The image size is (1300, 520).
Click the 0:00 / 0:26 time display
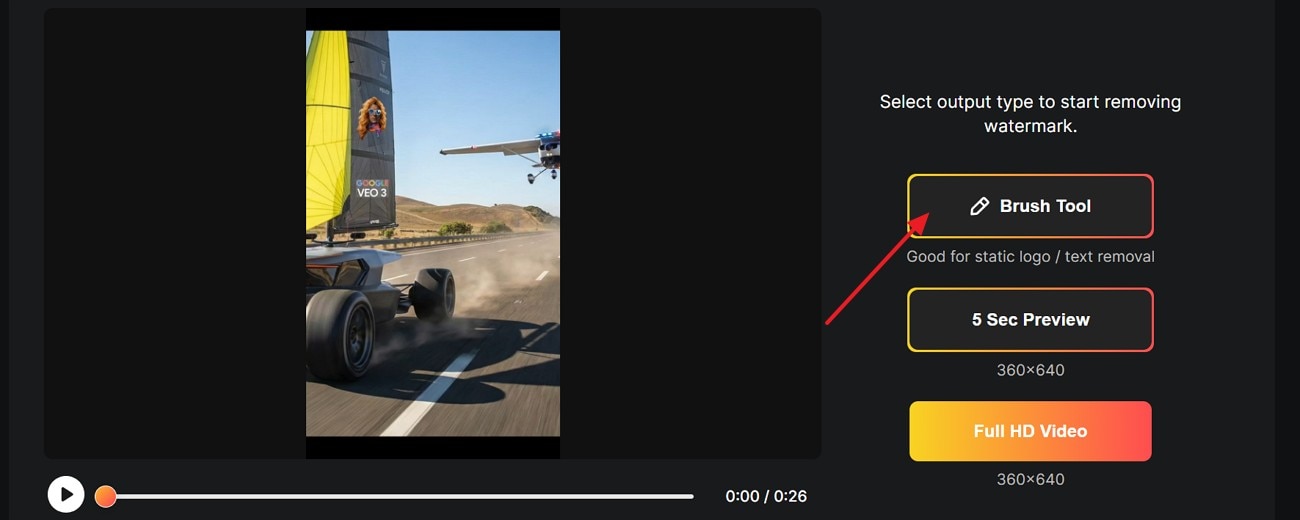pos(766,496)
